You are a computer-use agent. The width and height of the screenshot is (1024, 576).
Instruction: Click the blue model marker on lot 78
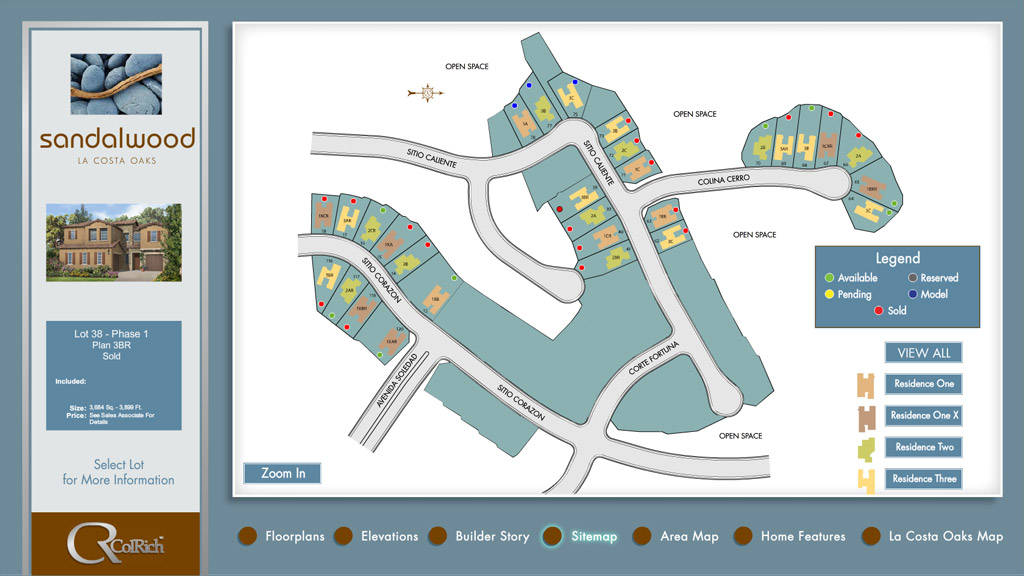(515, 105)
